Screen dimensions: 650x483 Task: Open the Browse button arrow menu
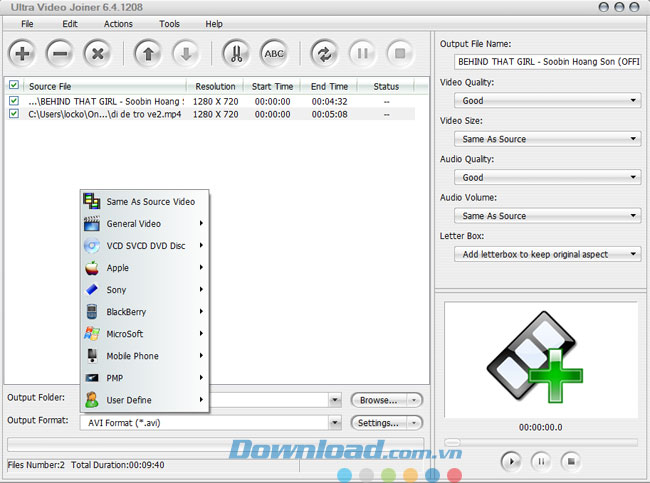pos(414,400)
